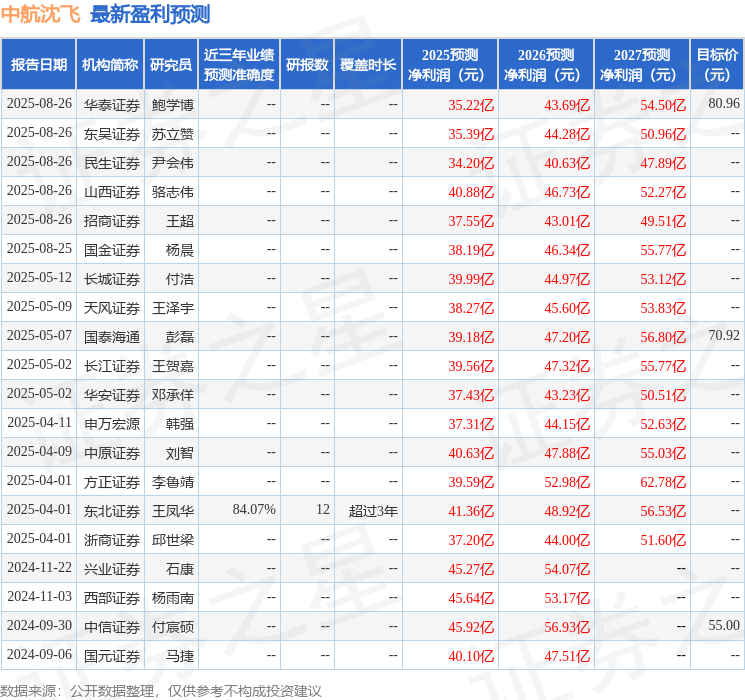
Task: Click 2025 forecast 45.64亿
Action: pos(471,598)
